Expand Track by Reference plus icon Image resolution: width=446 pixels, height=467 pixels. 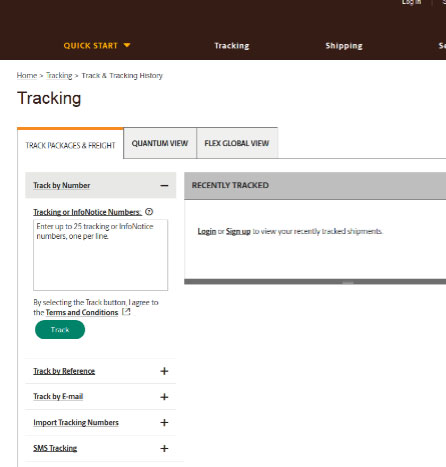pos(164,371)
